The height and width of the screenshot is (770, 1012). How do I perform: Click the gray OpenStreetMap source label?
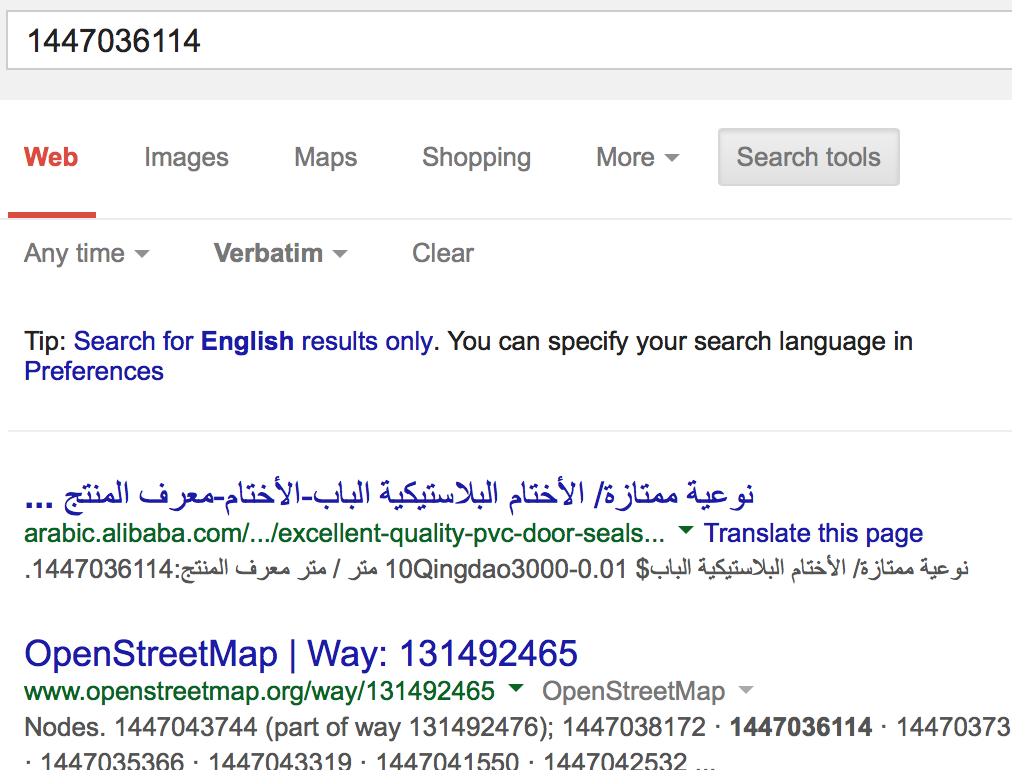(x=633, y=691)
